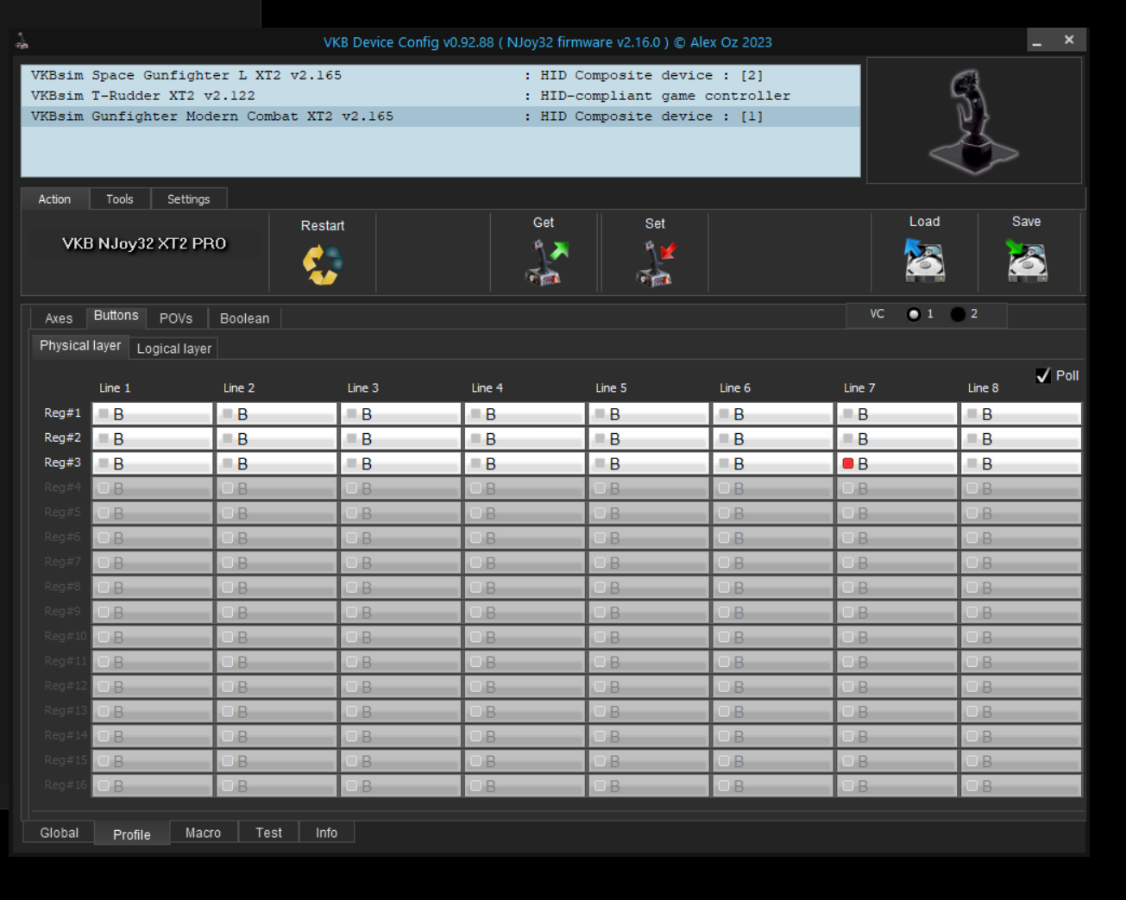The image size is (1126, 900).
Task: Open the Test bottom tab
Action: [x=269, y=832]
